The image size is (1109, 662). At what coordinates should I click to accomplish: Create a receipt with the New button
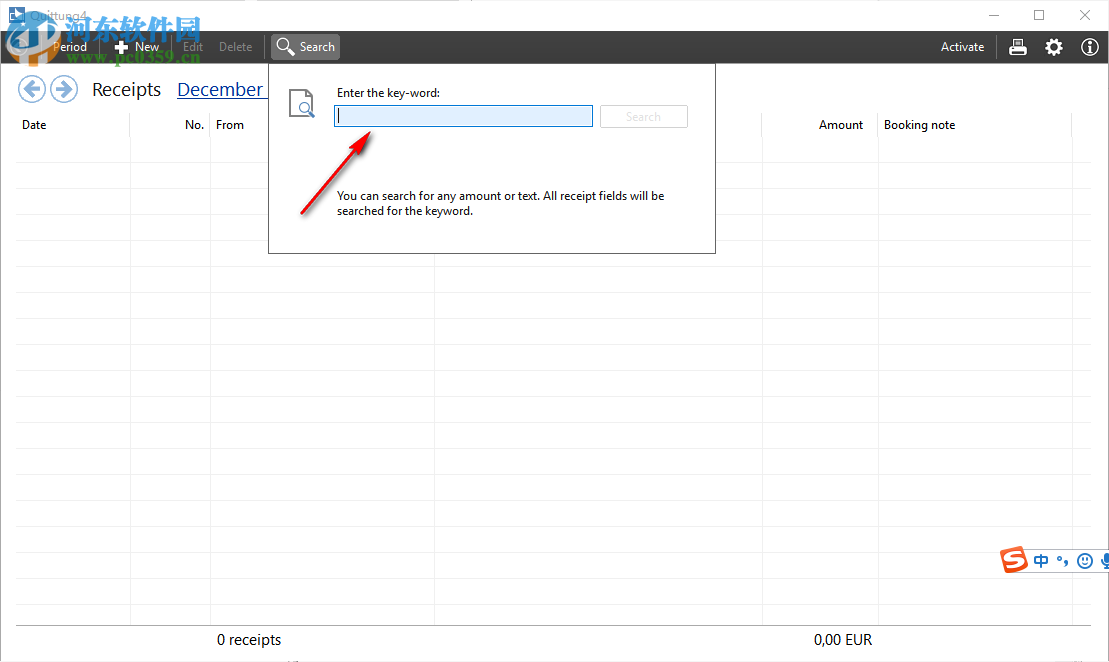(x=137, y=46)
